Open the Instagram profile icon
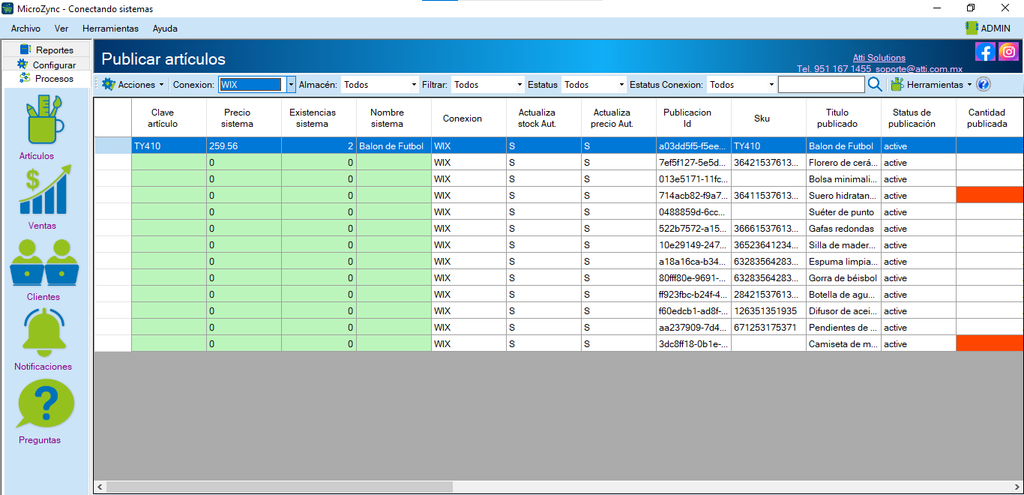The image size is (1024, 495). [1008, 52]
